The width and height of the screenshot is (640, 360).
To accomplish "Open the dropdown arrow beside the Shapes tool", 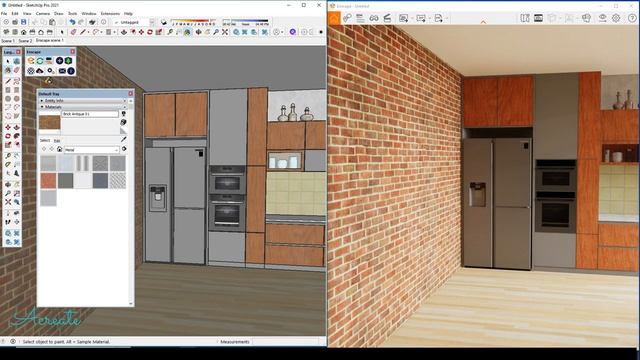I will [x=114, y=32].
